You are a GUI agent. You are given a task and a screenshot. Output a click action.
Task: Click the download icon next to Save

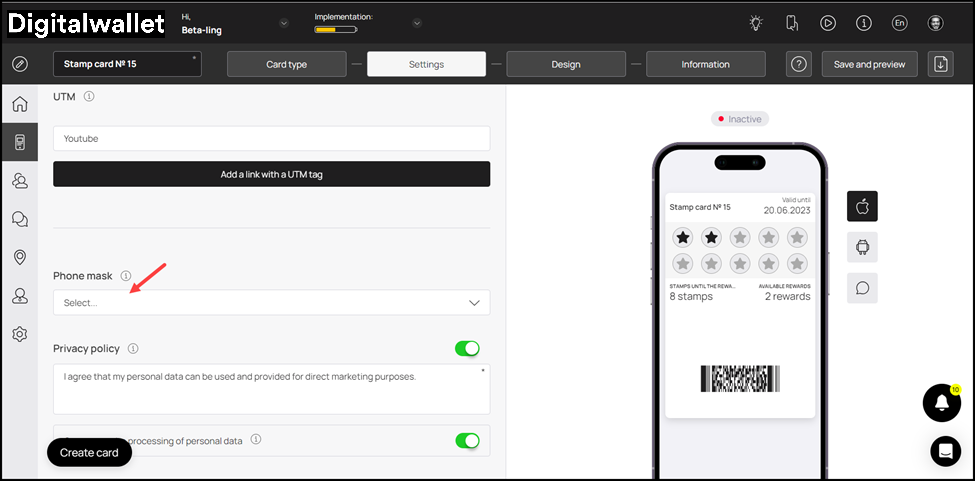940,64
